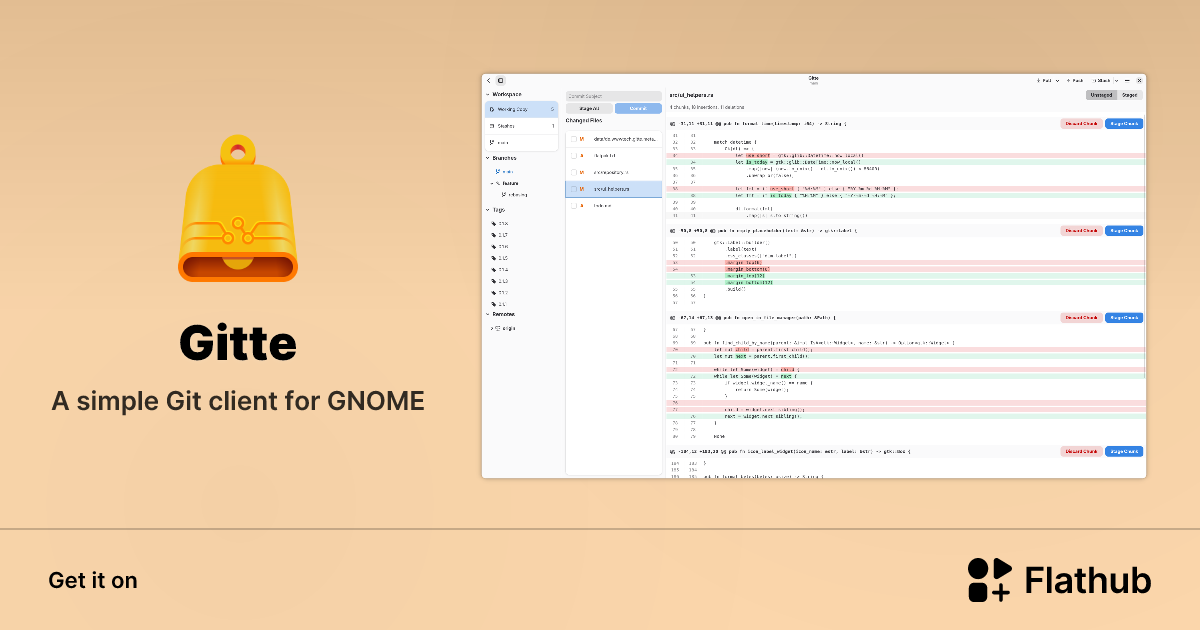Switch to the Unstaged tab
The height and width of the screenshot is (630, 1200).
tap(1101, 95)
